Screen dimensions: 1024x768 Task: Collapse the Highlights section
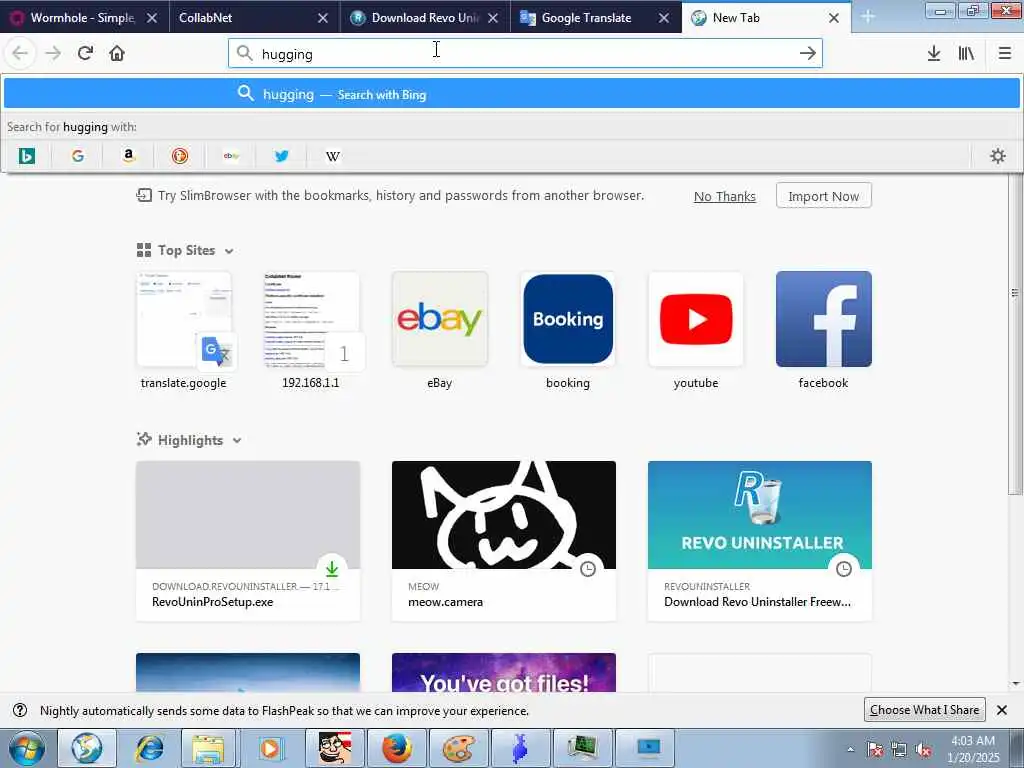237,441
